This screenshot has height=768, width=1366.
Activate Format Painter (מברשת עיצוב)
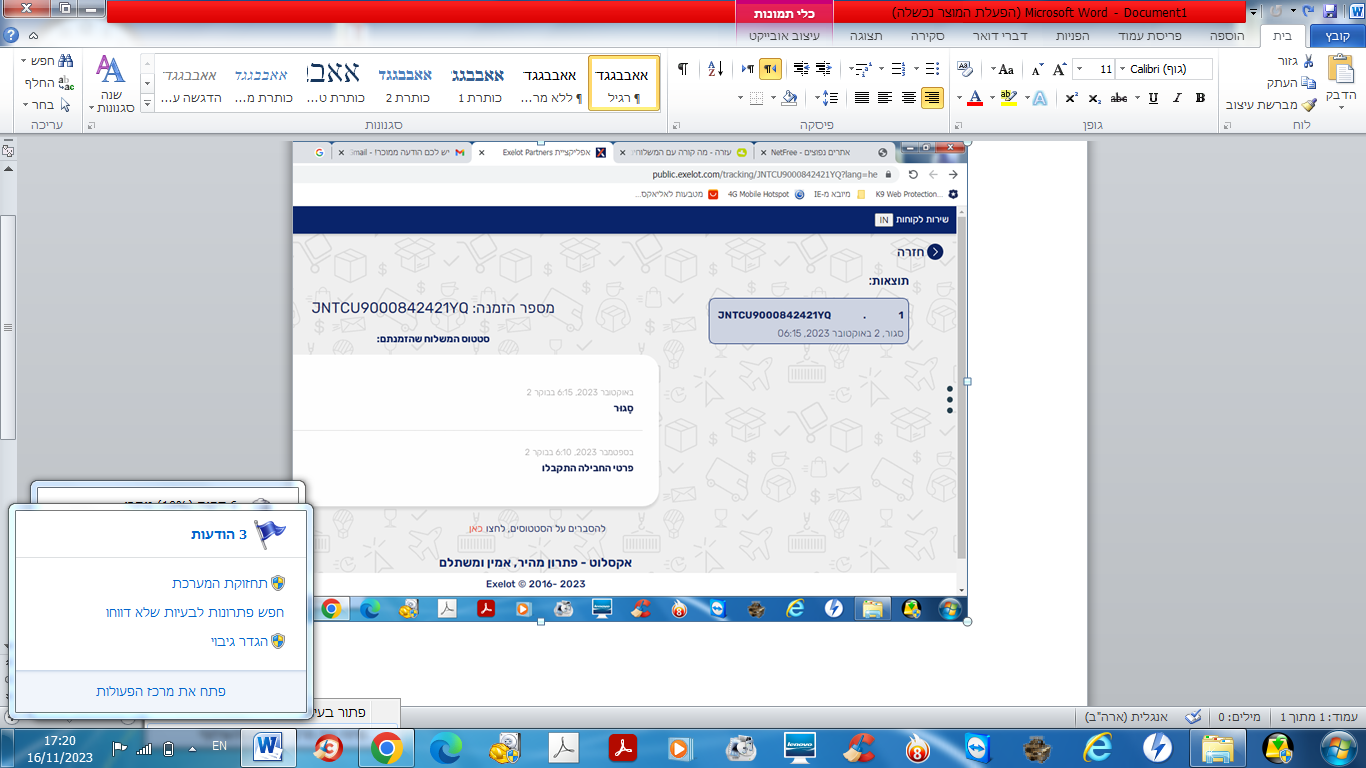click(1271, 104)
